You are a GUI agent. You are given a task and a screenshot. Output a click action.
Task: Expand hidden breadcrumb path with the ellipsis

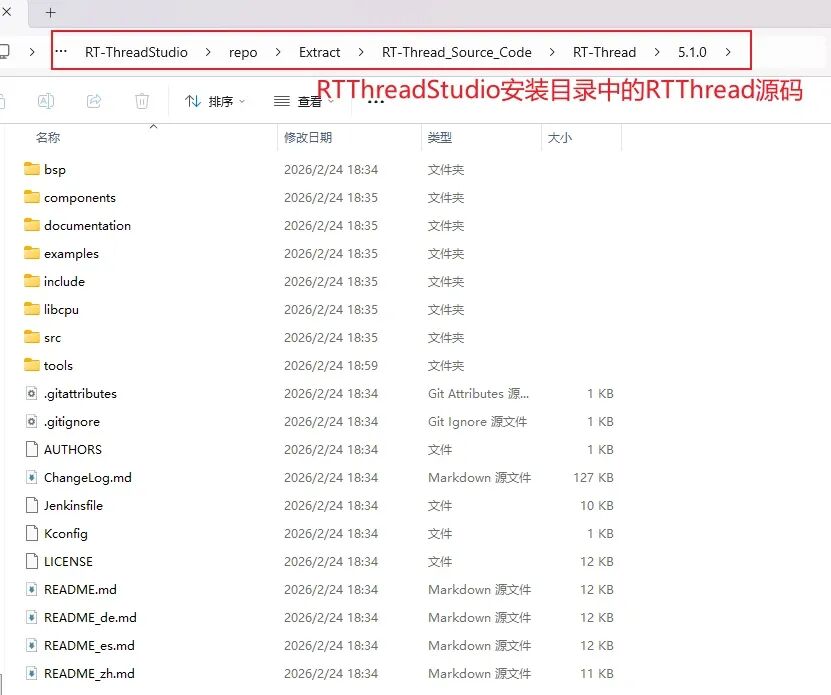coord(62,52)
